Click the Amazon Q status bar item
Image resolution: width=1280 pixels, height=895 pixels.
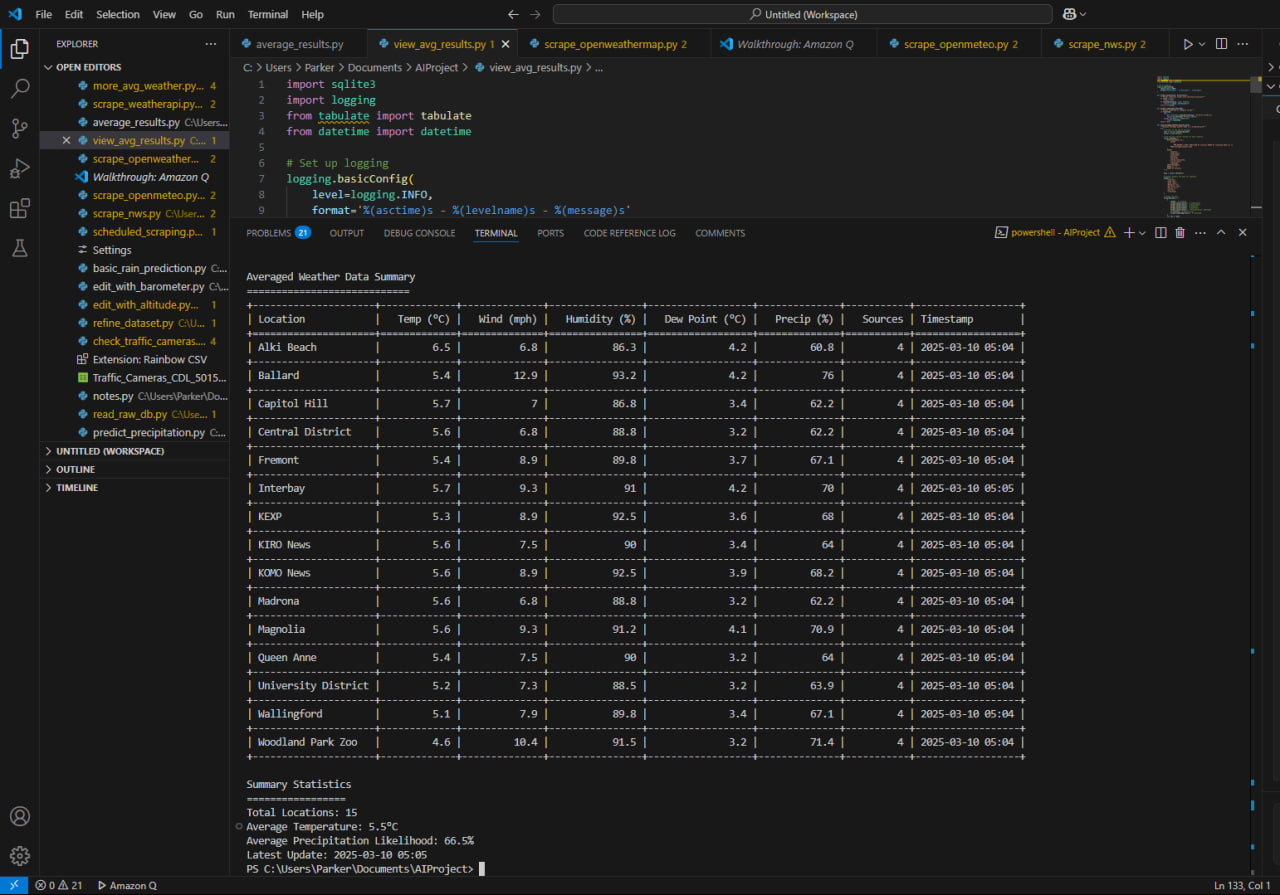(x=125, y=885)
